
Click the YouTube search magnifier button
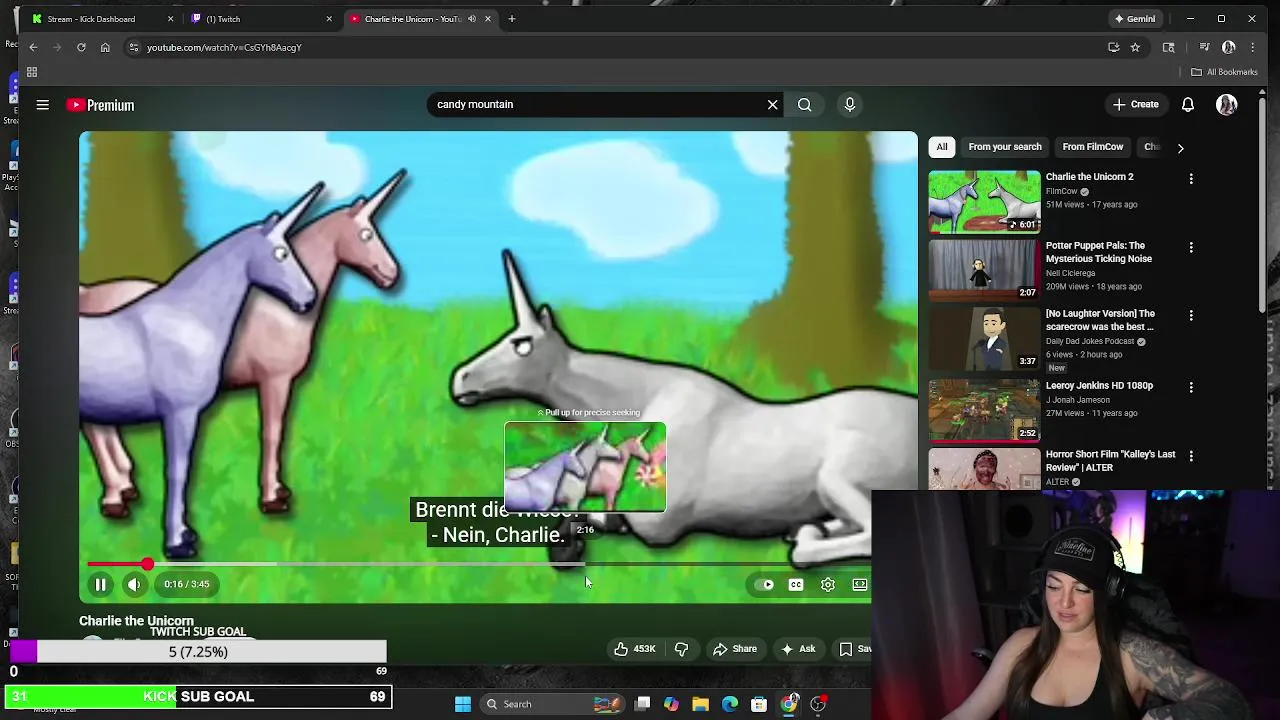point(805,104)
